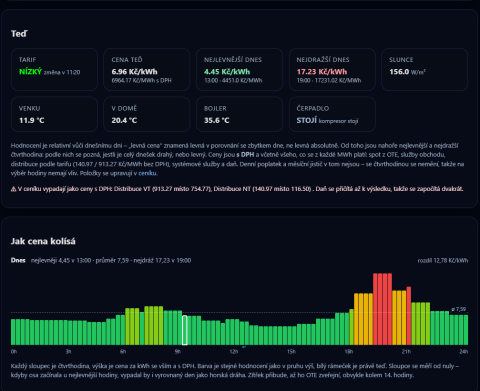Click the 12h axis label
Viewport: 480px width, 391px height.
pos(234,352)
